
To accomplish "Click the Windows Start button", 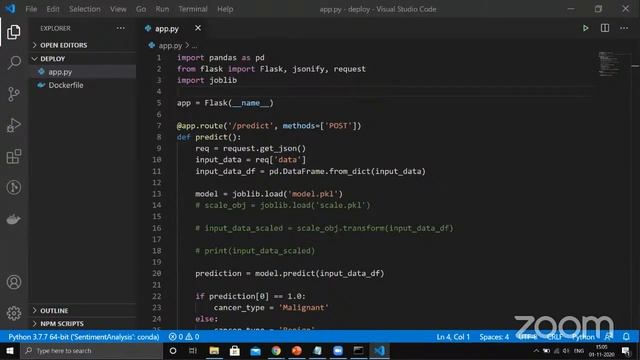I will click(x=10, y=351).
